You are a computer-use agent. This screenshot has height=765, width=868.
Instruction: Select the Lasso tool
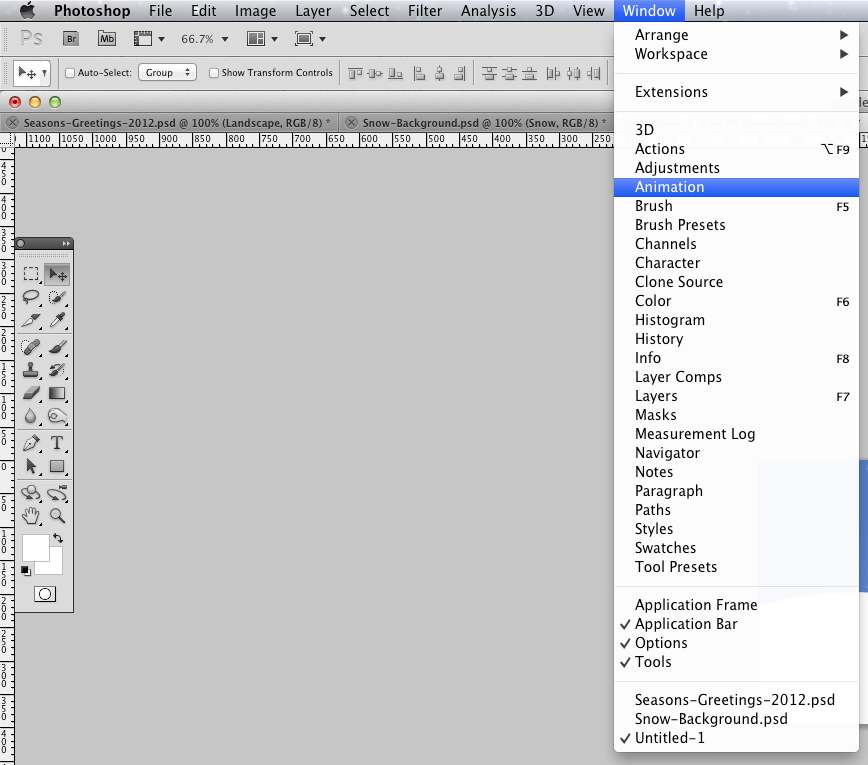pyautogui.click(x=31, y=297)
